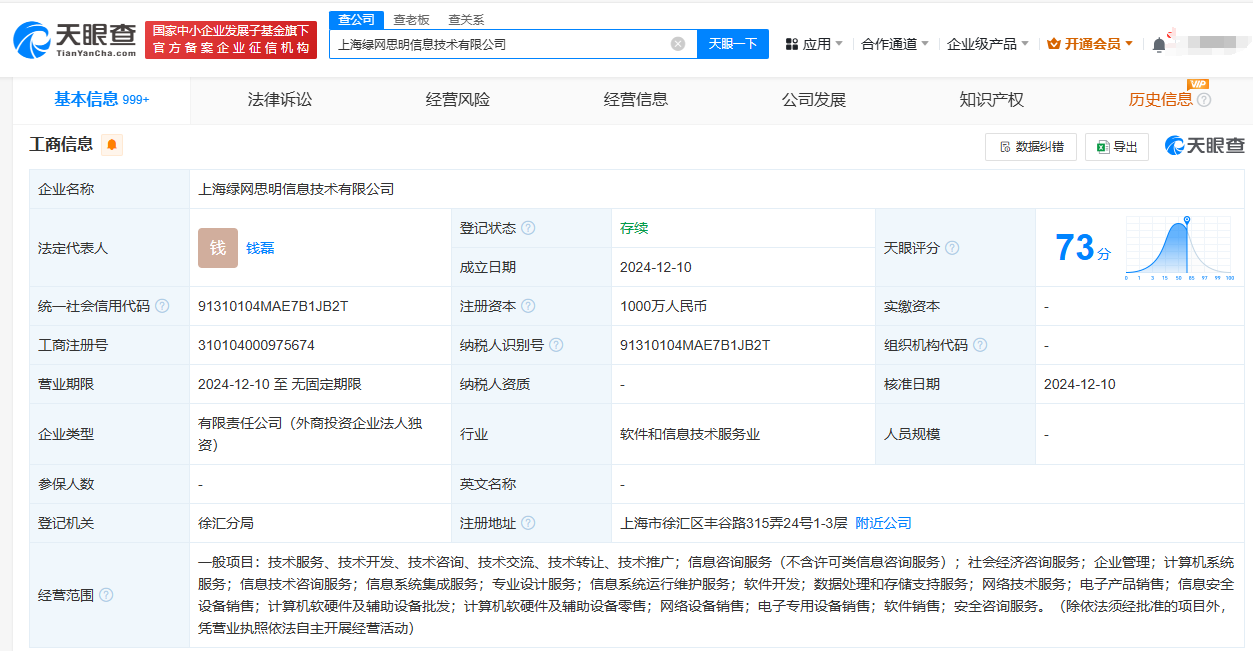
Task: Click the 工商信息 section heading
Action: click(61, 145)
